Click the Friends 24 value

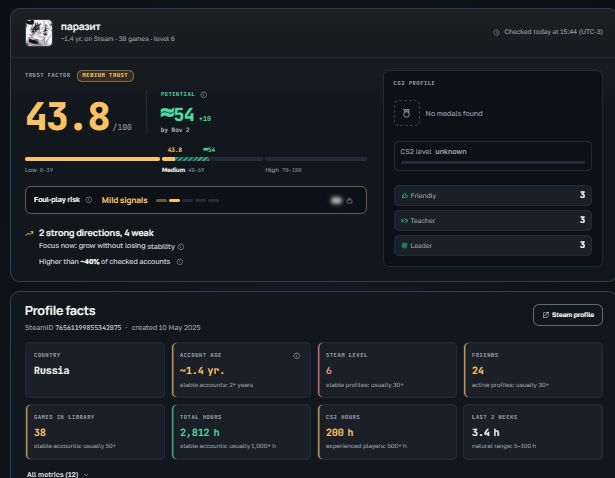click(478, 371)
